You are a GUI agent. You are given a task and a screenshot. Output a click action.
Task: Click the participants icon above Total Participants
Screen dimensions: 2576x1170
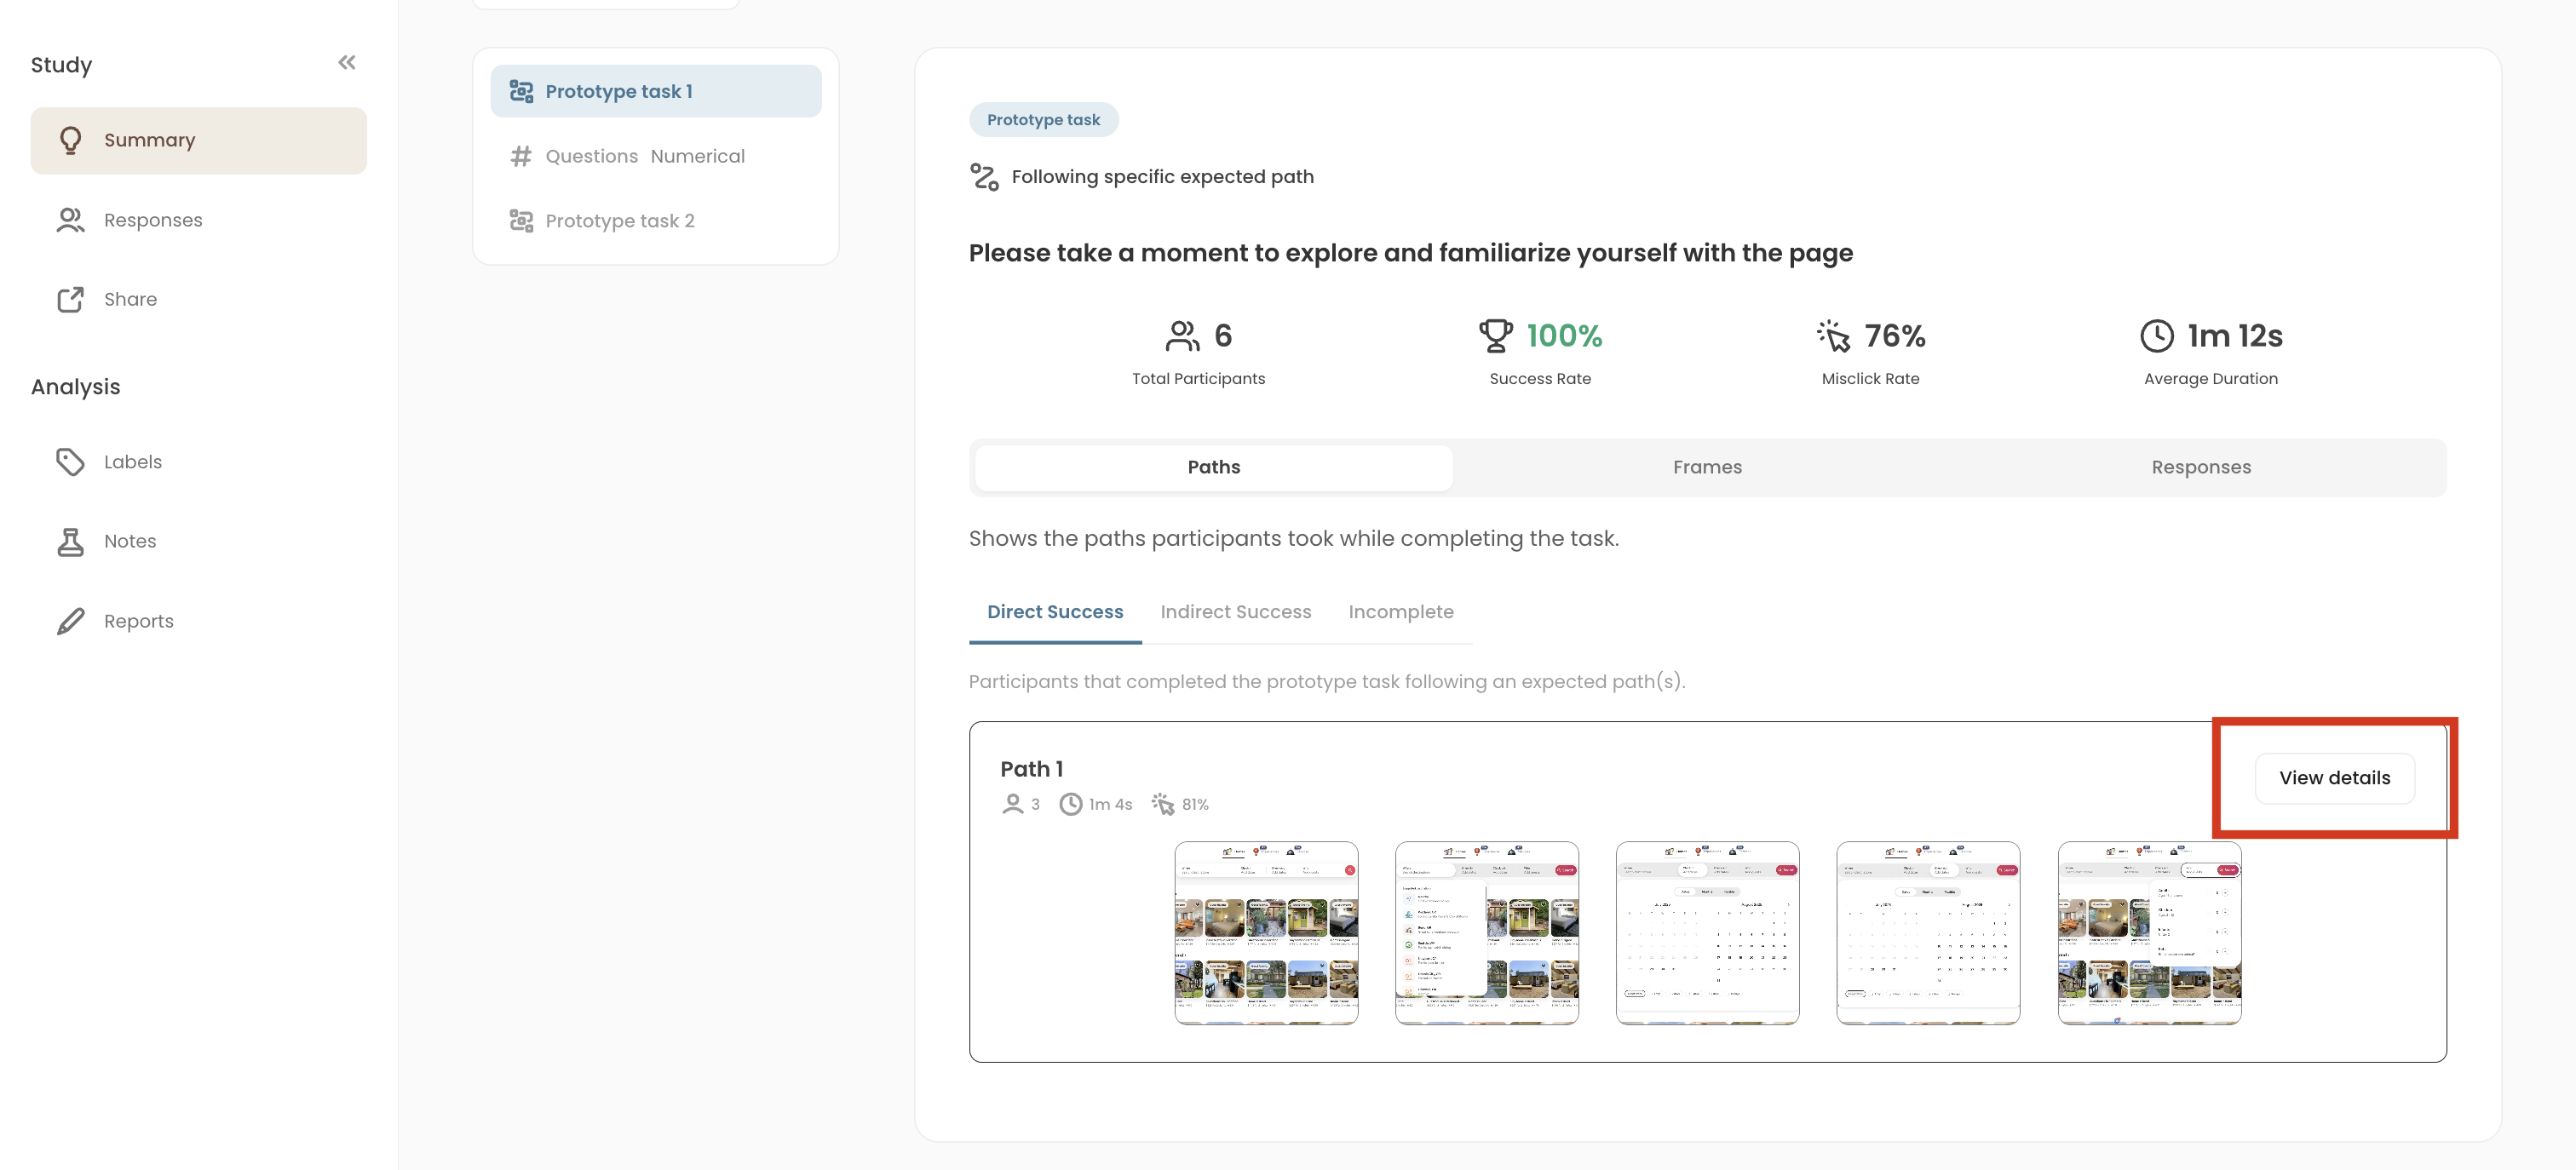[x=1182, y=336]
